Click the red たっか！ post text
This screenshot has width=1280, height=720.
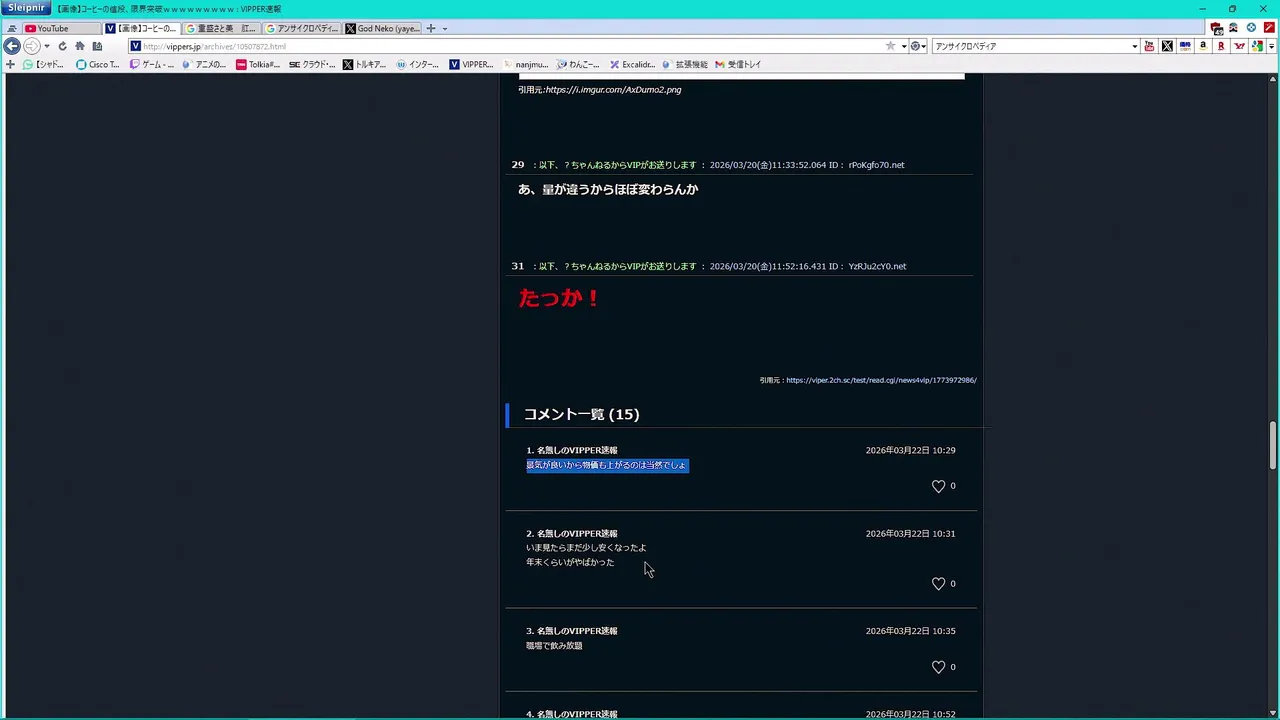[x=559, y=298]
